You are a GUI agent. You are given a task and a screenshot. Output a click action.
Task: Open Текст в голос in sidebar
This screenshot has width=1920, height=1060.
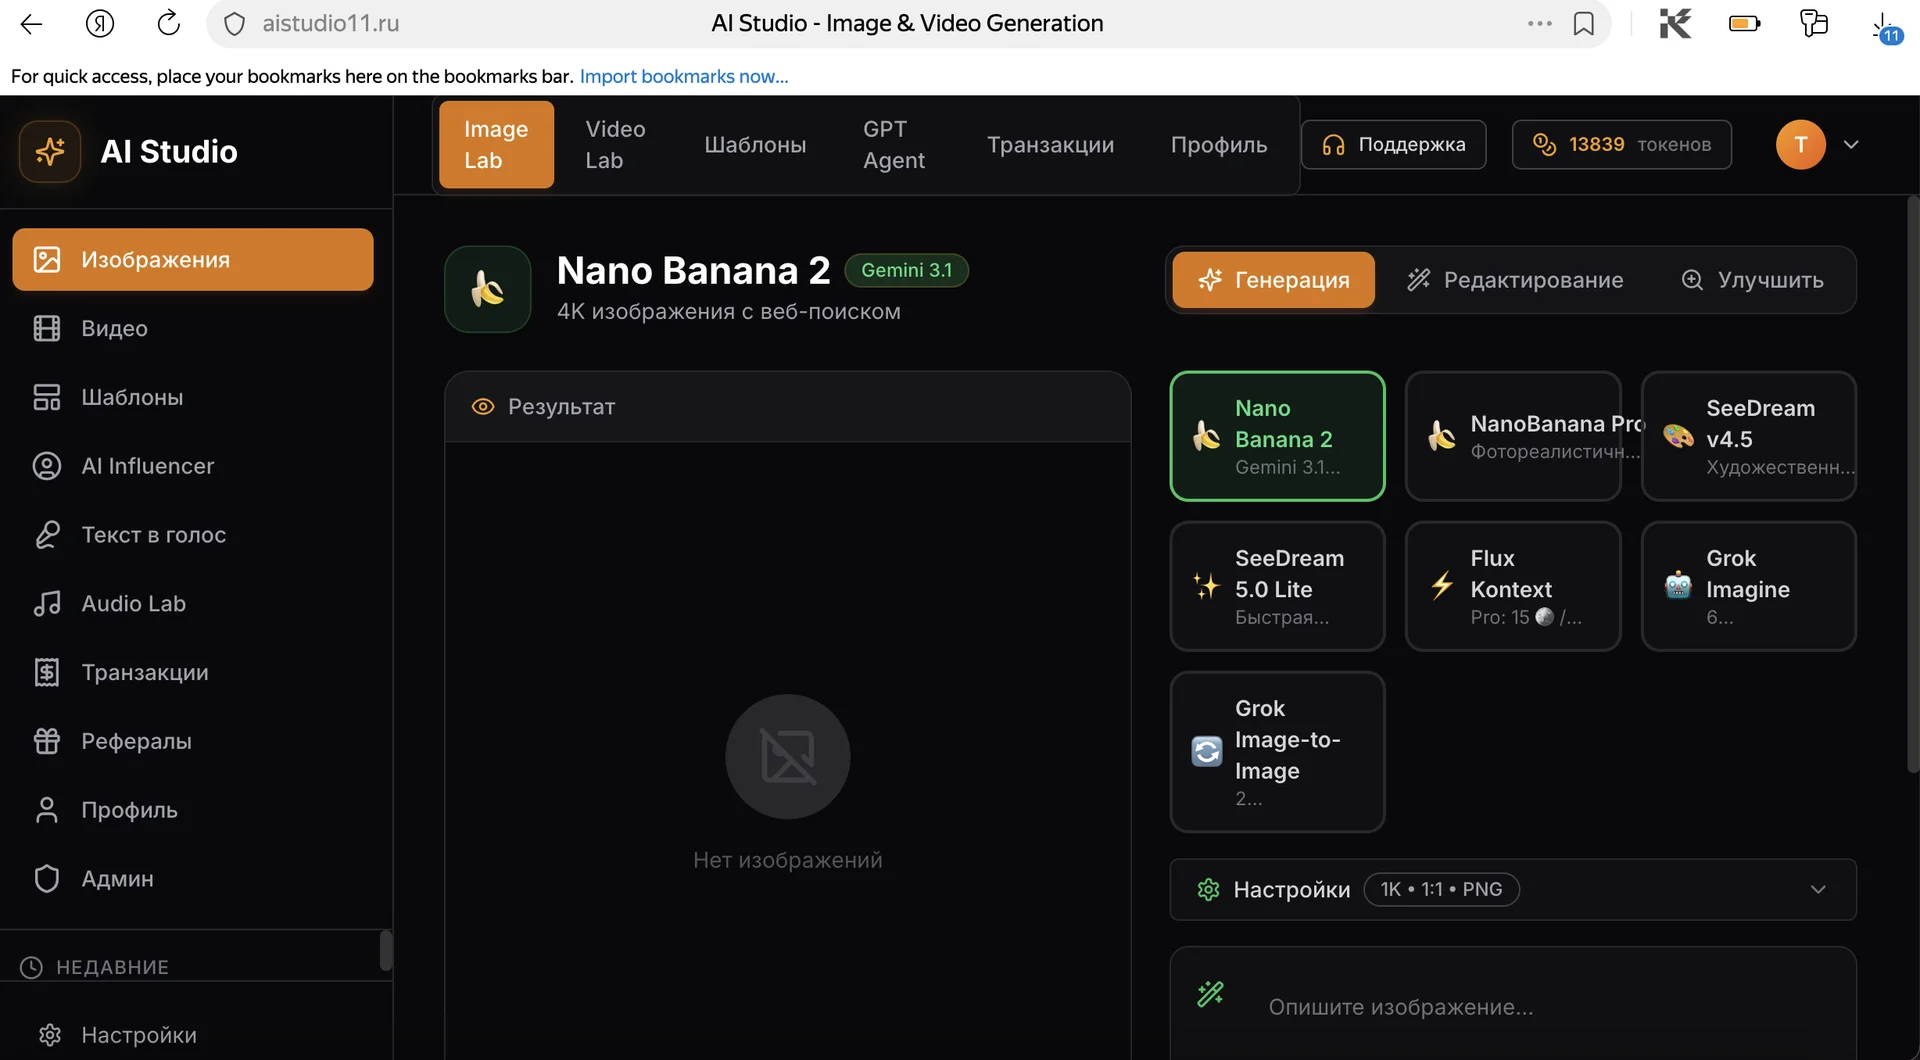pos(193,535)
